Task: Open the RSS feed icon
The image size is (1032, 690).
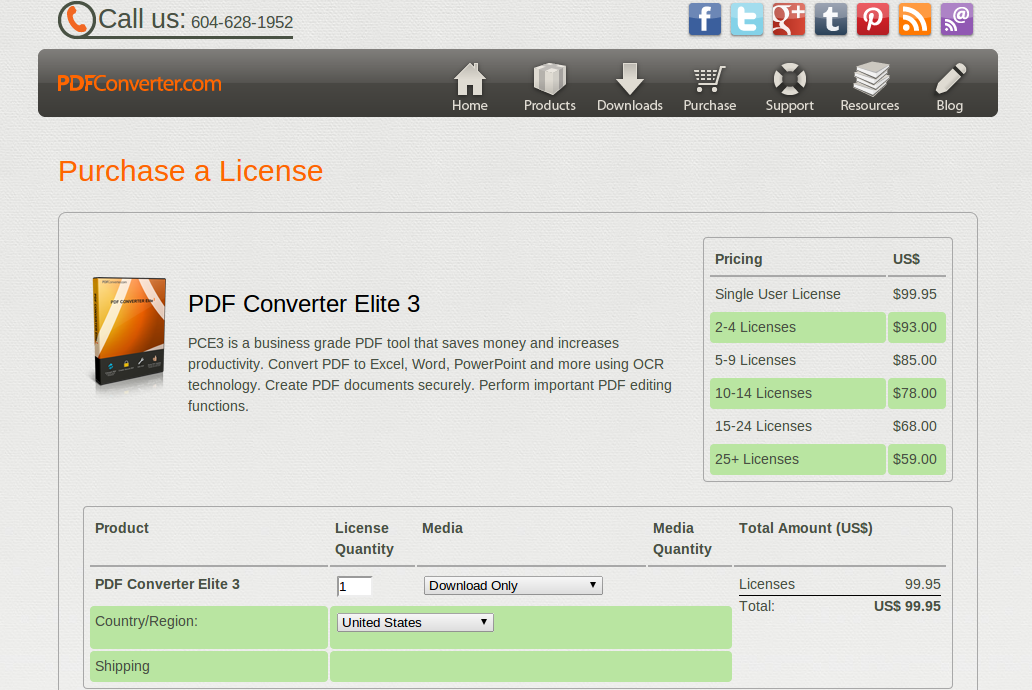Action: (915, 20)
